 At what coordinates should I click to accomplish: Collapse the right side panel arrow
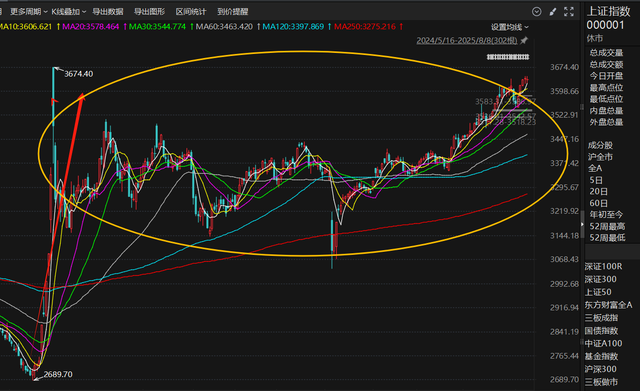tap(582, 224)
